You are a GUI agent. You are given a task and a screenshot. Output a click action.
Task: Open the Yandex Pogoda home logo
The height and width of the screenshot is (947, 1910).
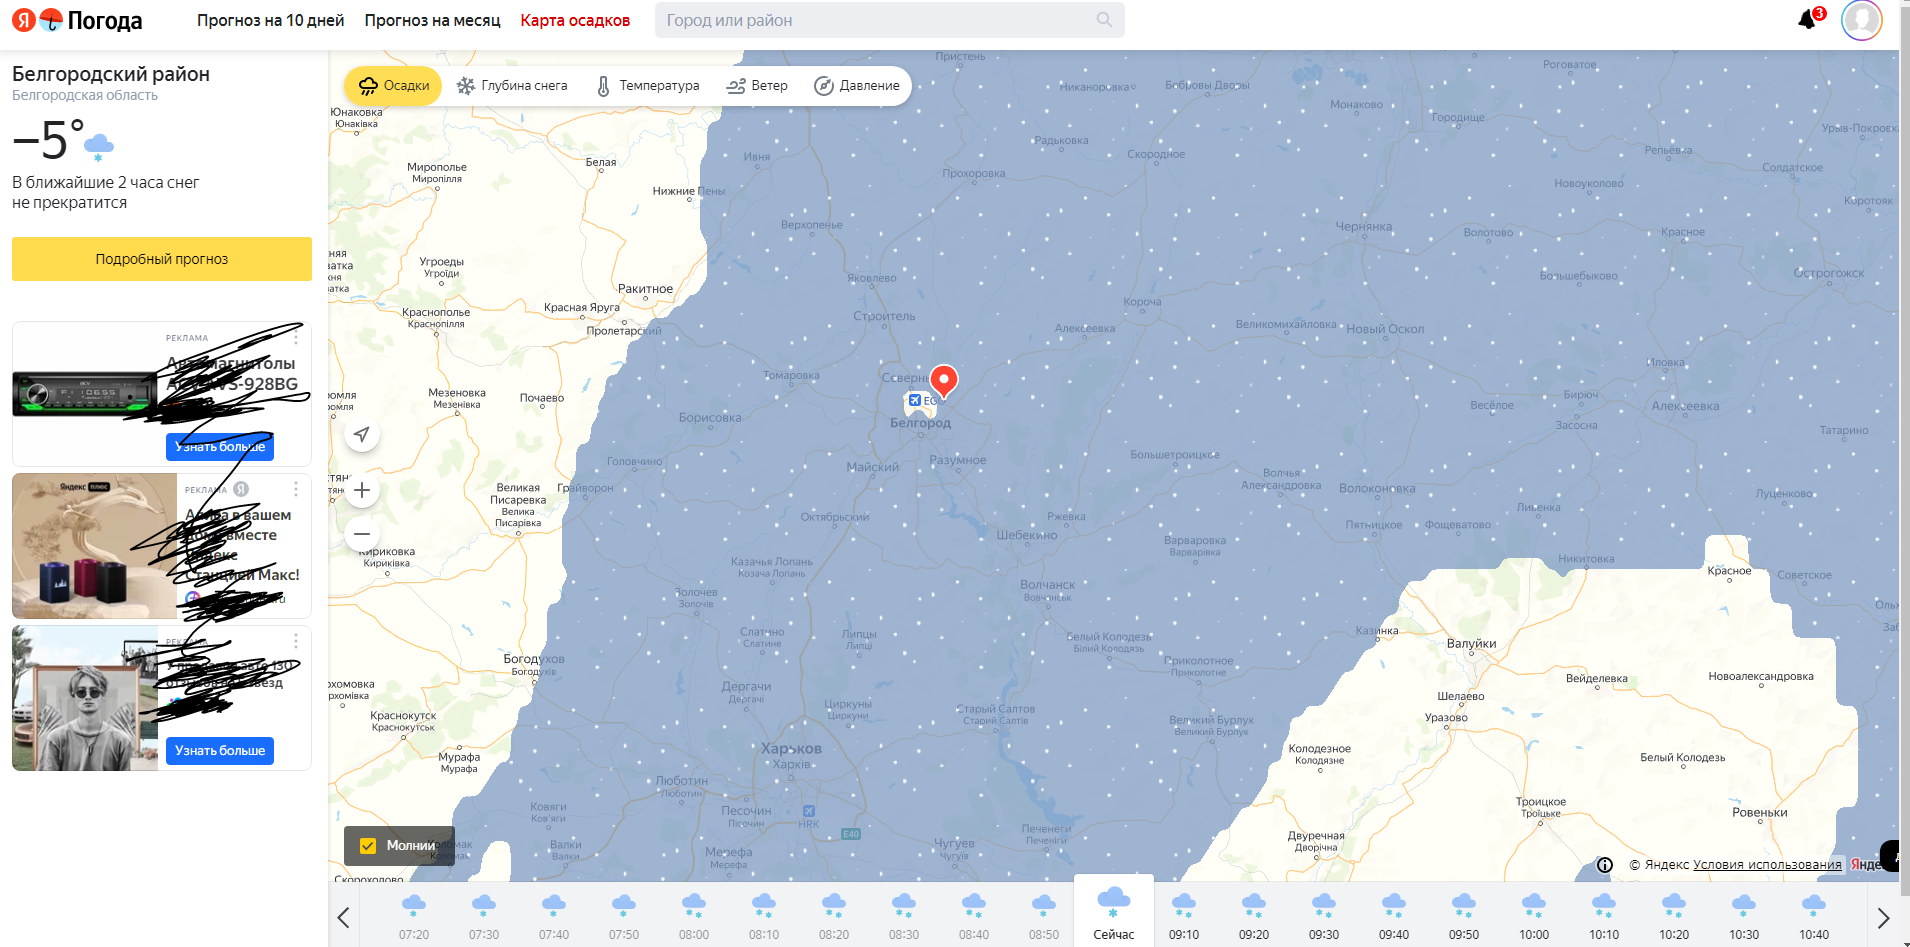point(77,20)
